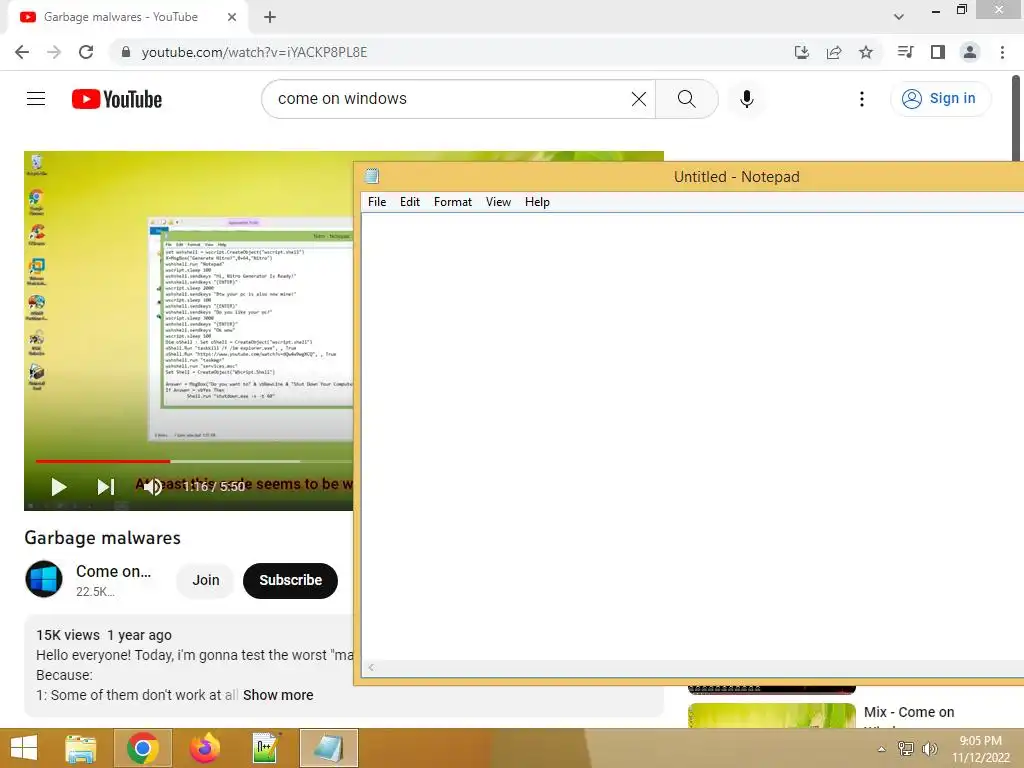1024x768 pixels.
Task: Open the taskbar clock and date
Action: coord(980,749)
